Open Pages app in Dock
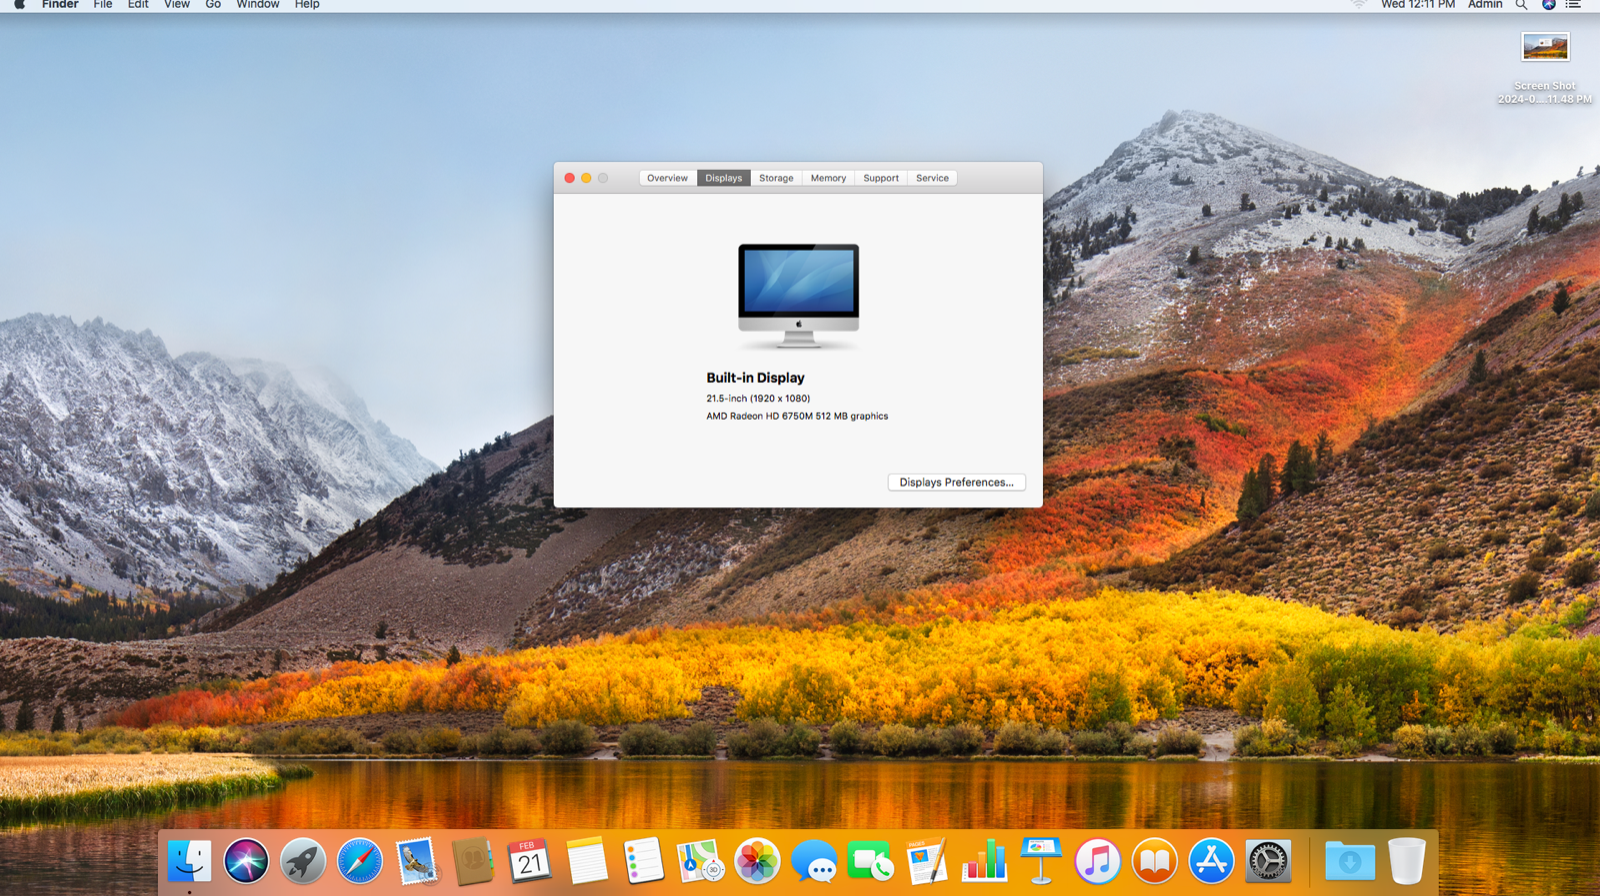The height and width of the screenshot is (896, 1600). coord(927,861)
